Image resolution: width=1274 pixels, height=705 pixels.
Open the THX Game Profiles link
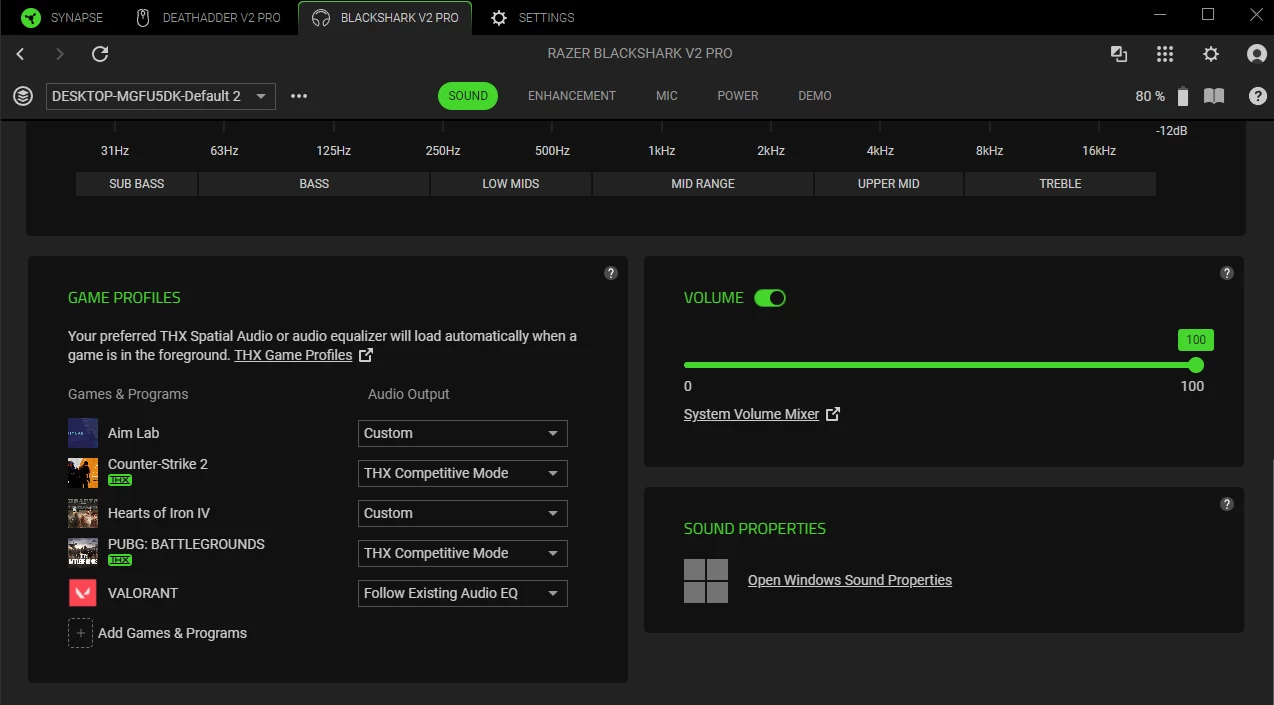pos(293,355)
